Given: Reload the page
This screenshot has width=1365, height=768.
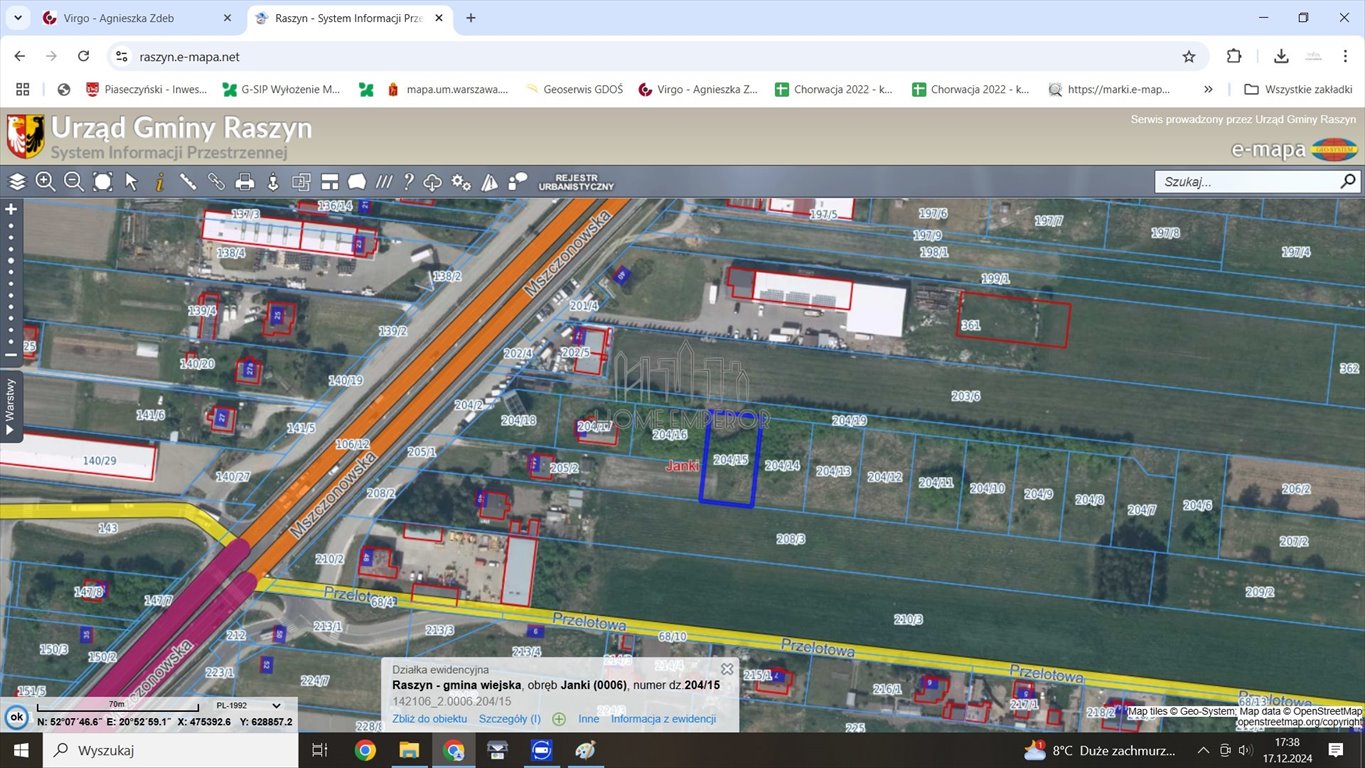Looking at the screenshot, I should tap(84, 57).
